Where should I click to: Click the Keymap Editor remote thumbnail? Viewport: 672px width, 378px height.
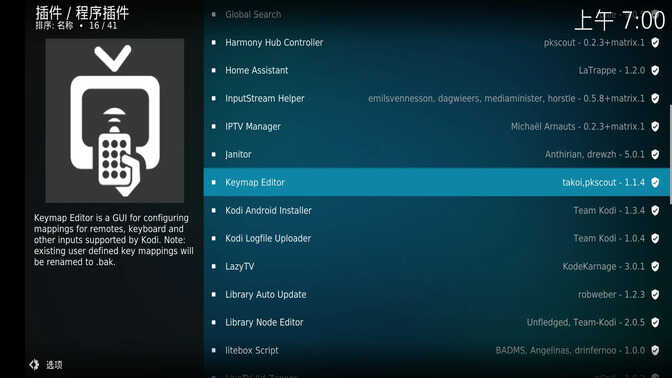coord(115,121)
